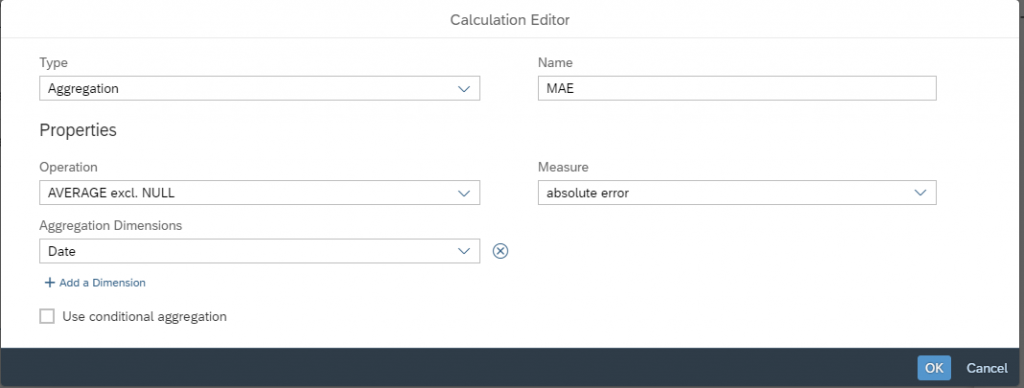1024x388 pixels.
Task: Open the 'absolute error' measure dropdown
Action: point(737,193)
